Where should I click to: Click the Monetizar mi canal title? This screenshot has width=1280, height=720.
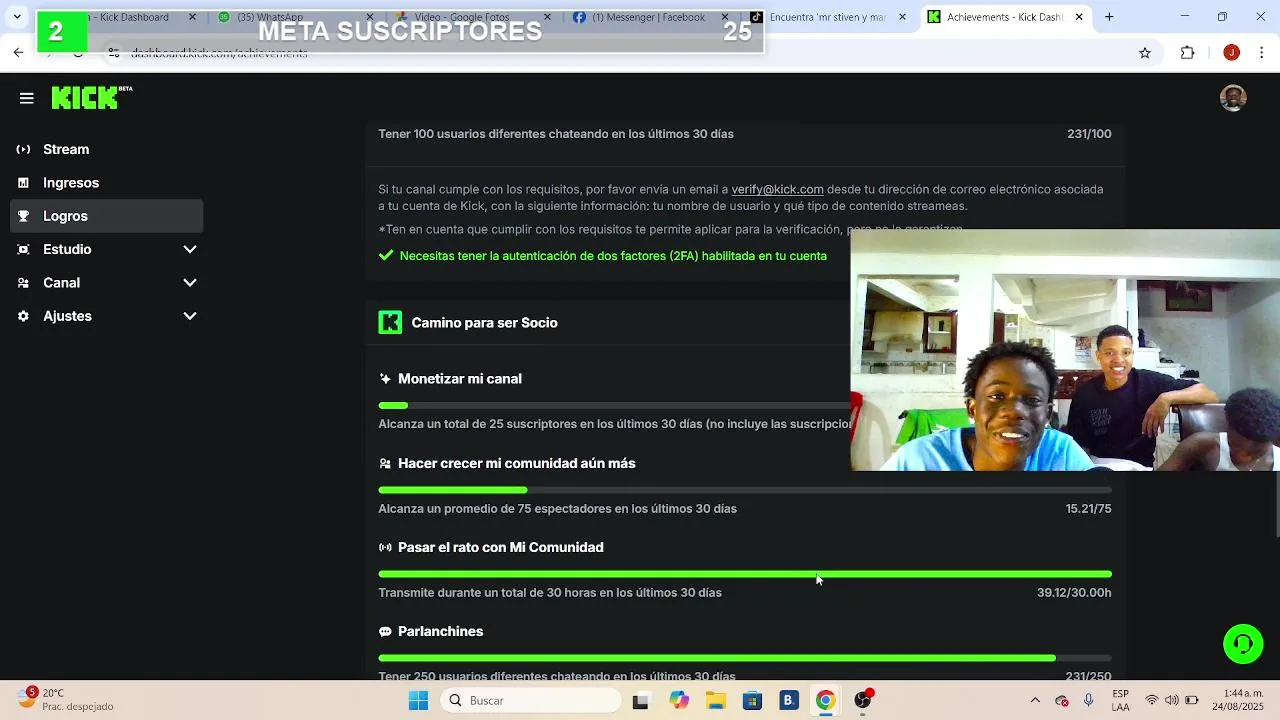point(460,379)
